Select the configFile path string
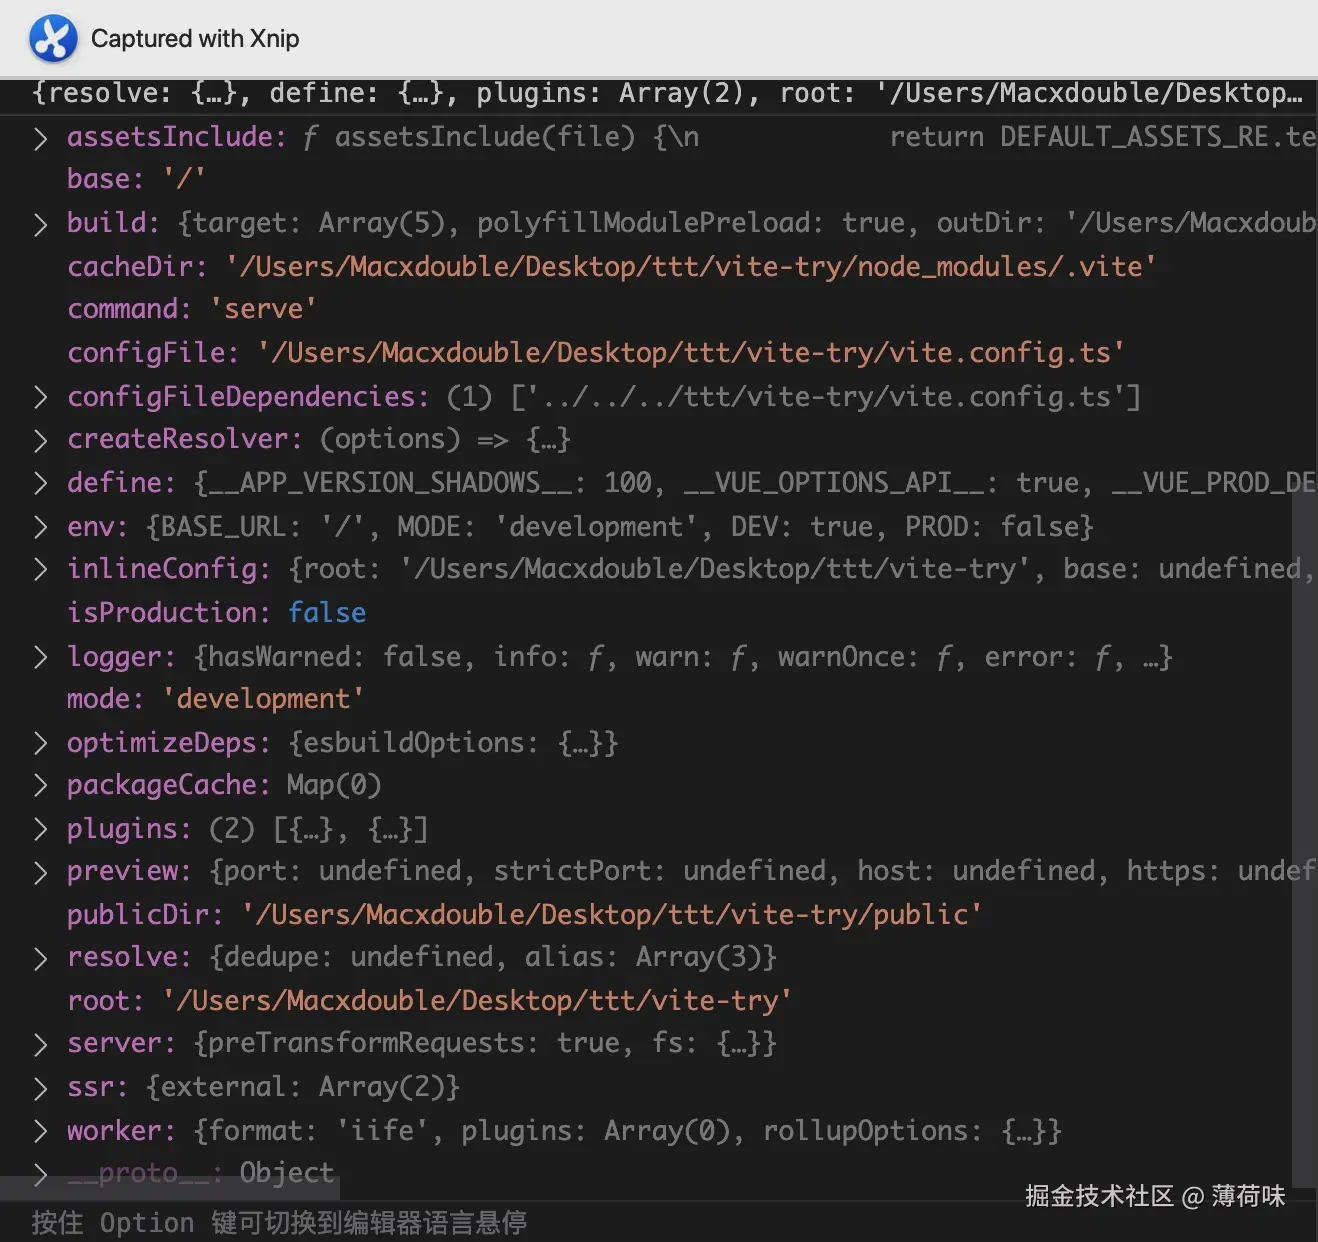The image size is (1318, 1242). (691, 353)
